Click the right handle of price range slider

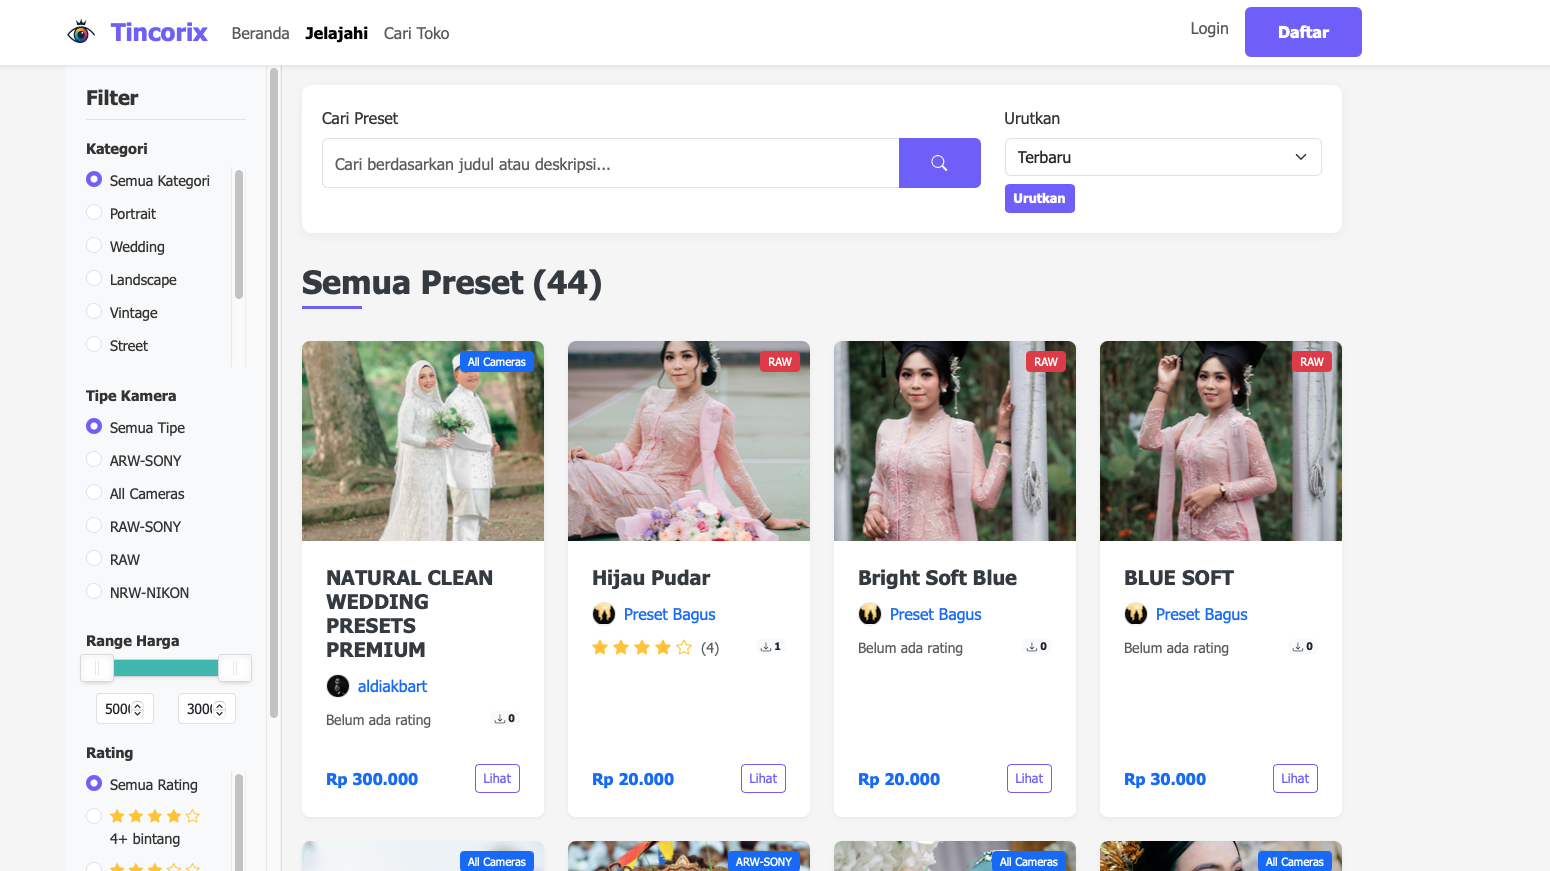tap(234, 668)
